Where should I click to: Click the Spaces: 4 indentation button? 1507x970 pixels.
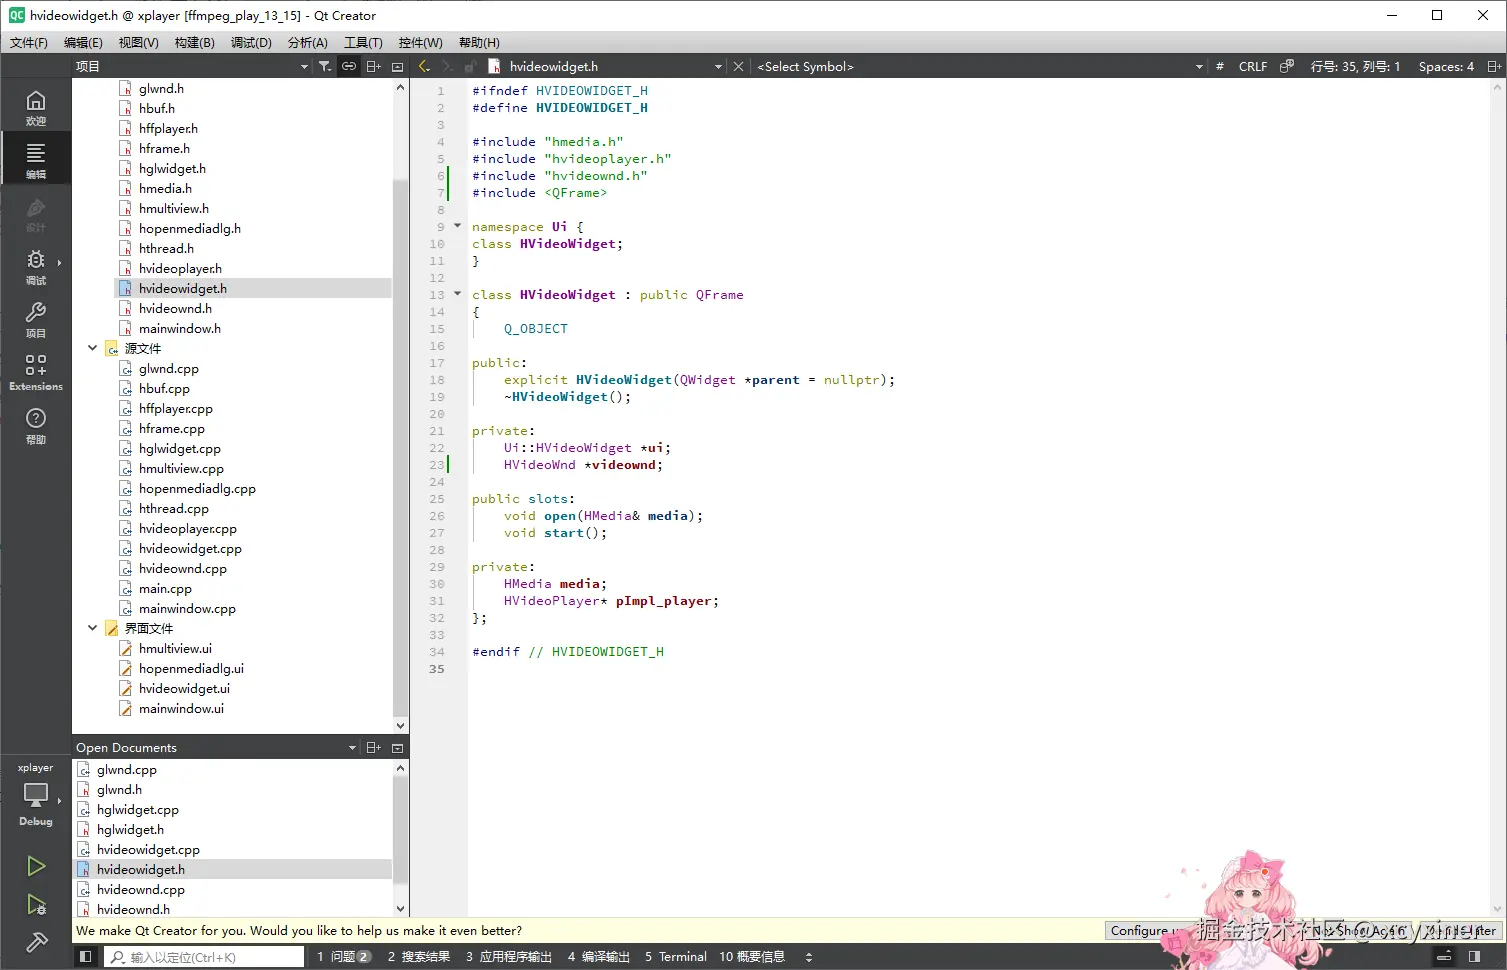click(x=1446, y=66)
